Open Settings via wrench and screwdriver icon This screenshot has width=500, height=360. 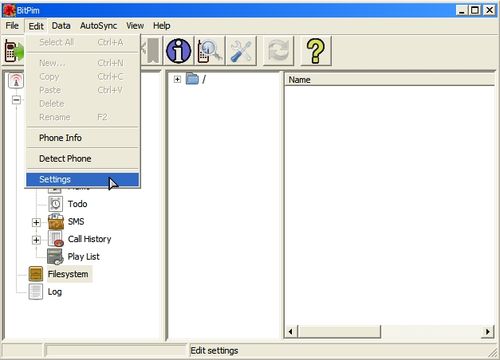pos(241,51)
